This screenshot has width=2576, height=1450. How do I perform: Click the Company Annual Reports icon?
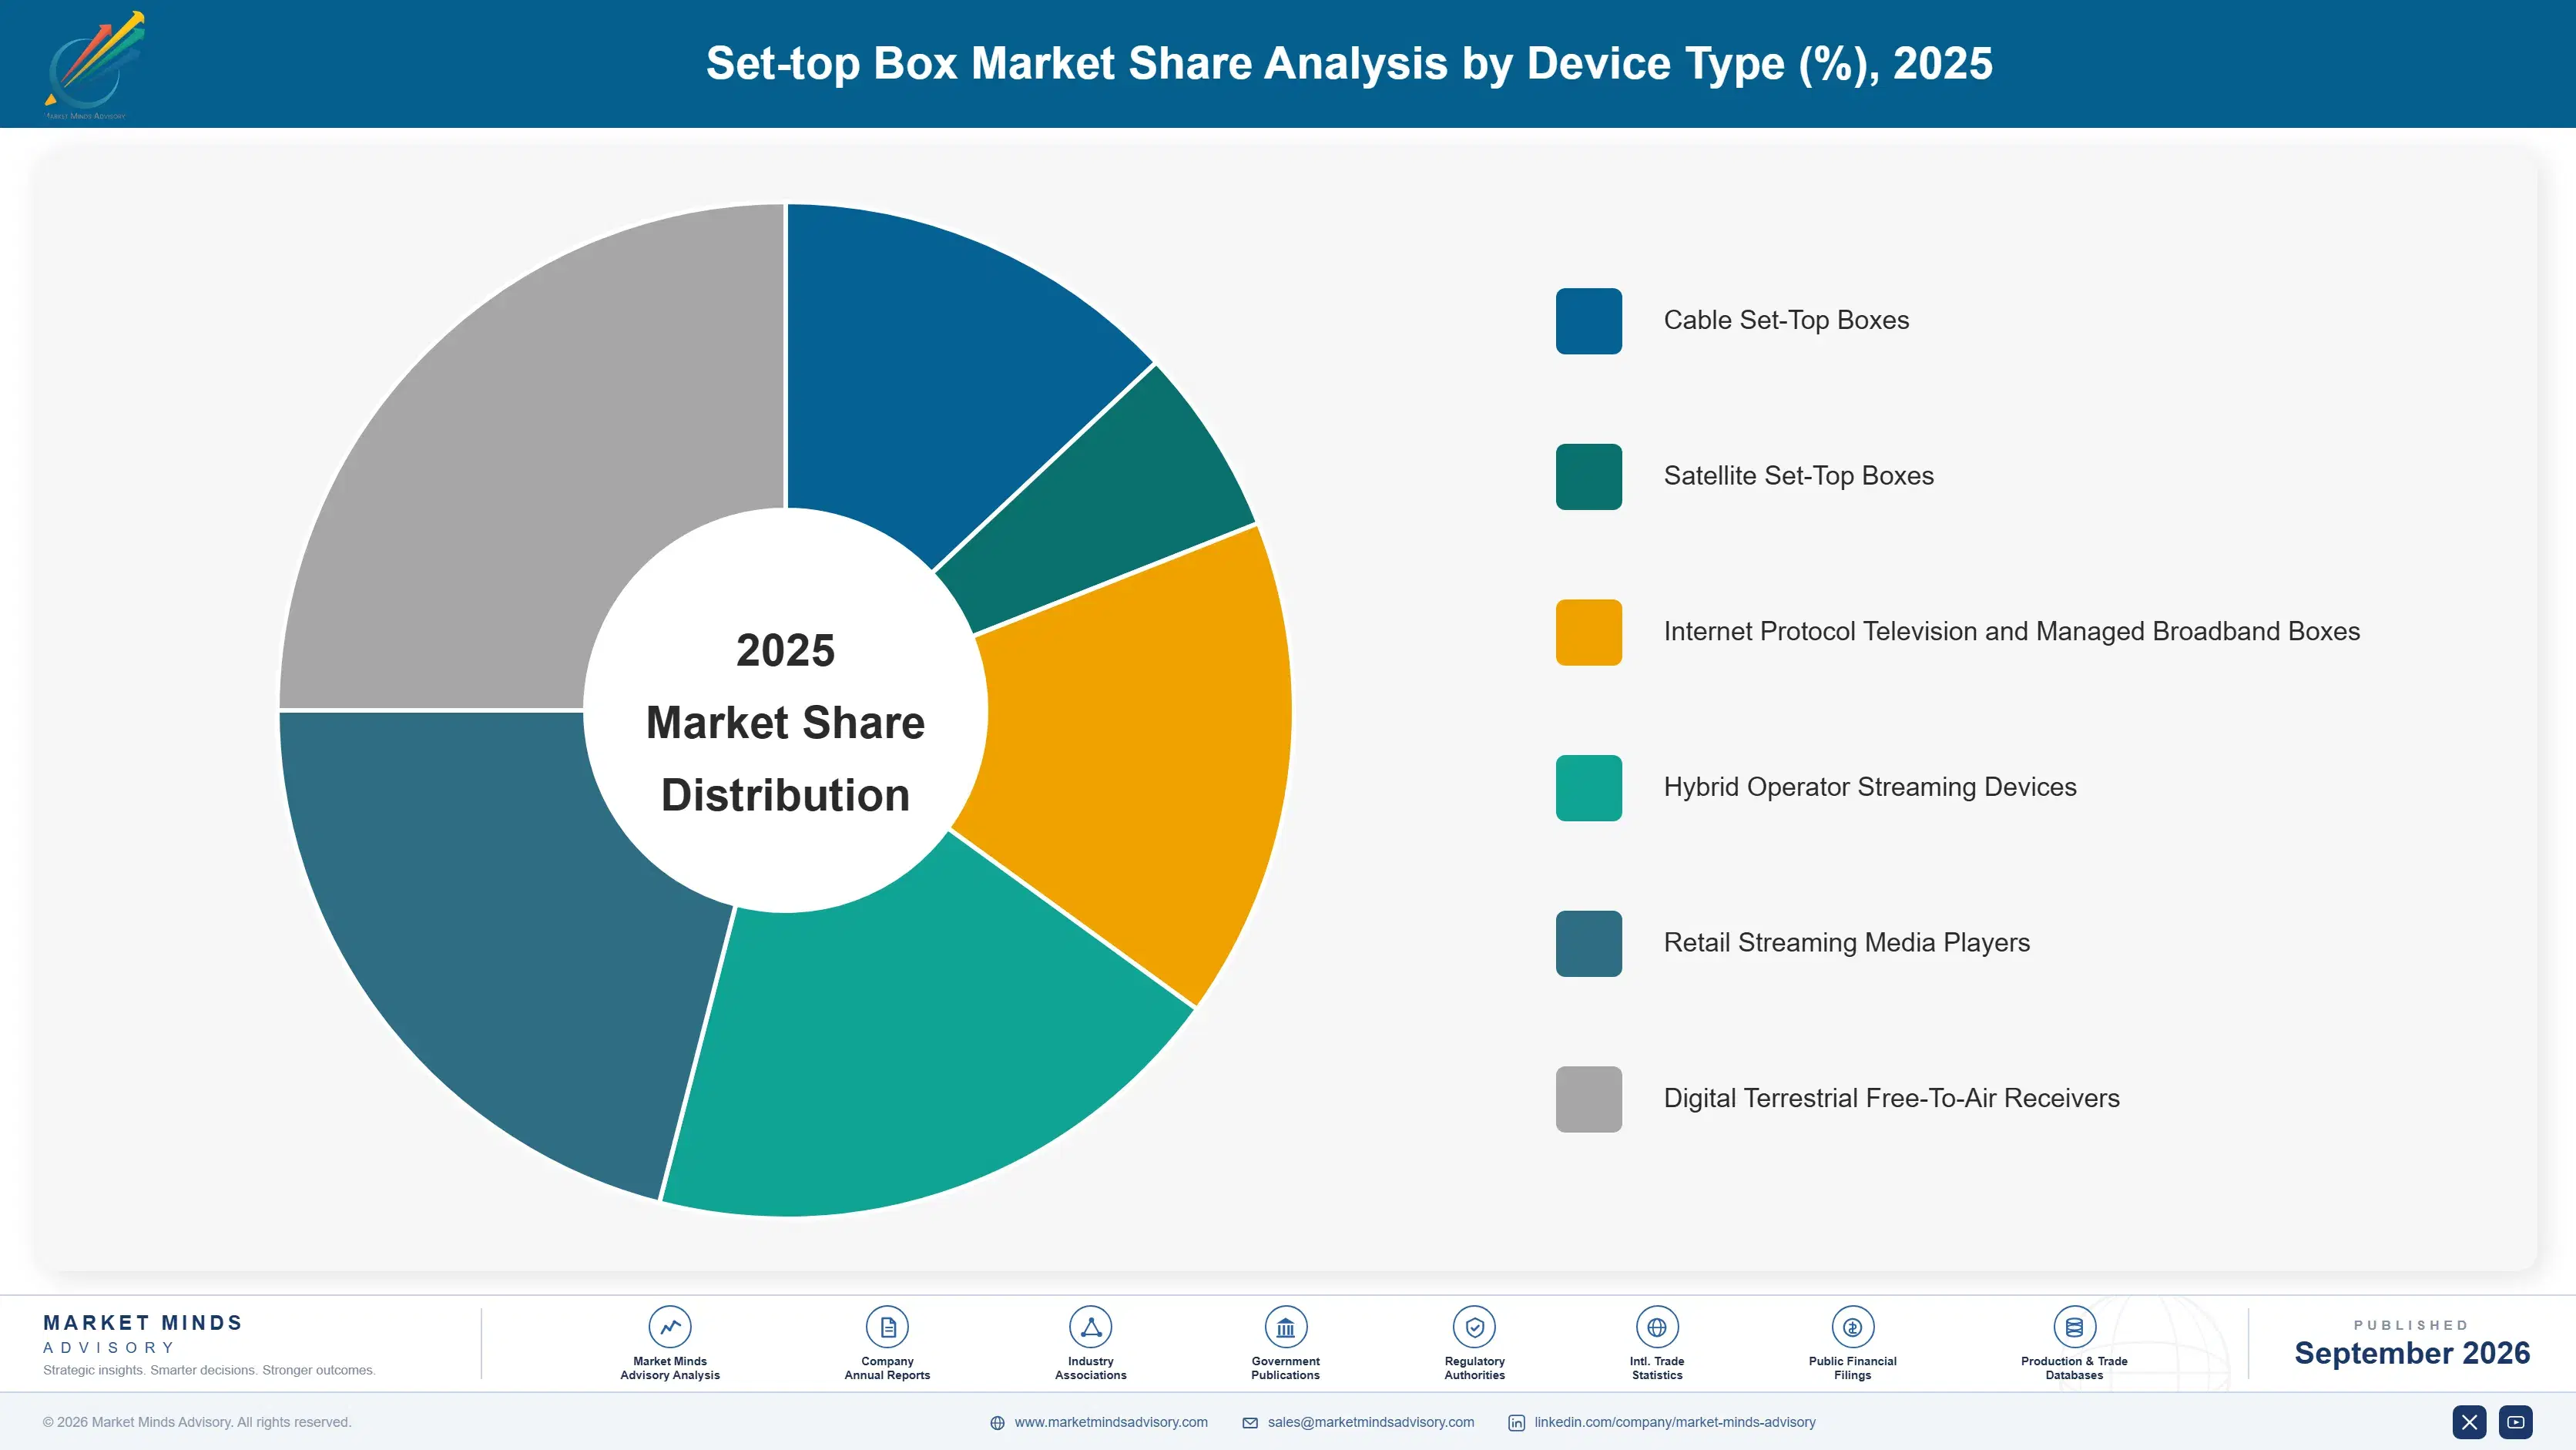point(887,1327)
